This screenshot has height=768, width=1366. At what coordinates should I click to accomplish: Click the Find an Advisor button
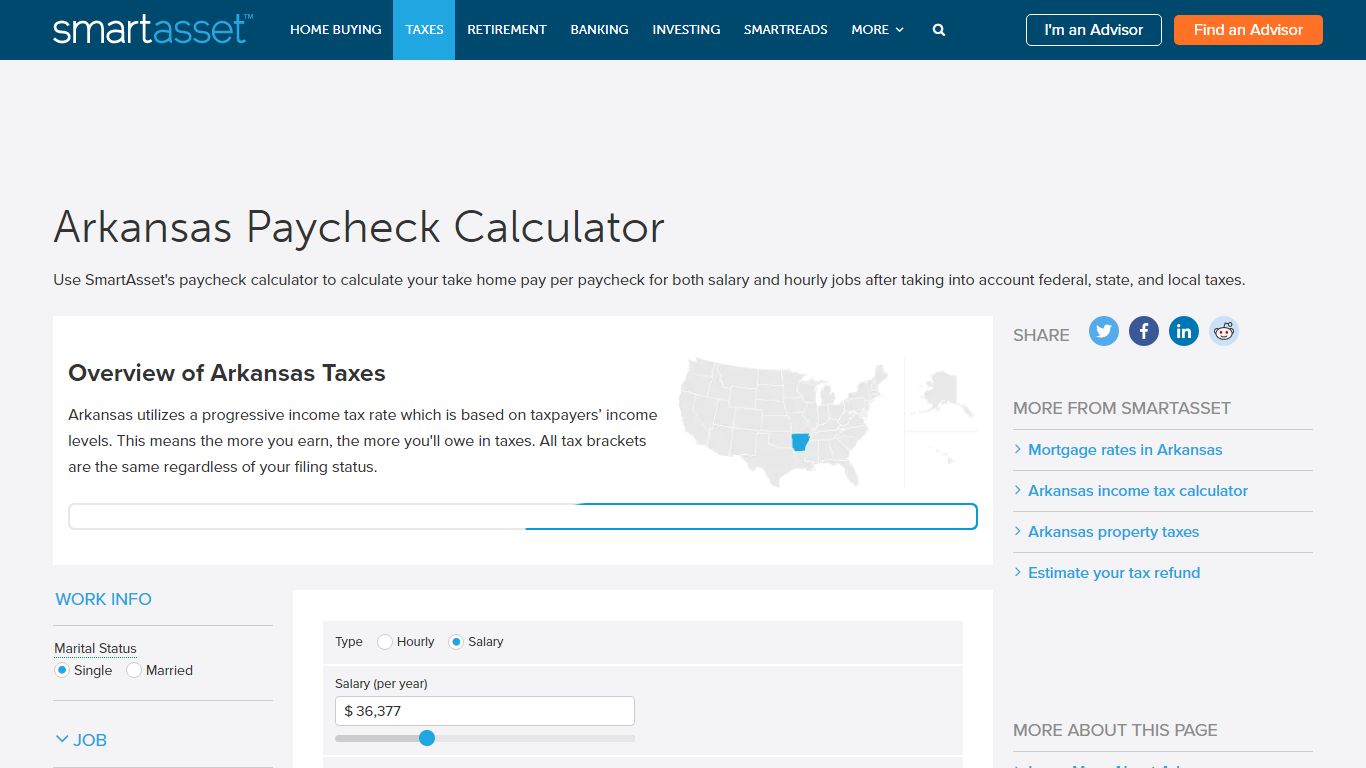1248,30
